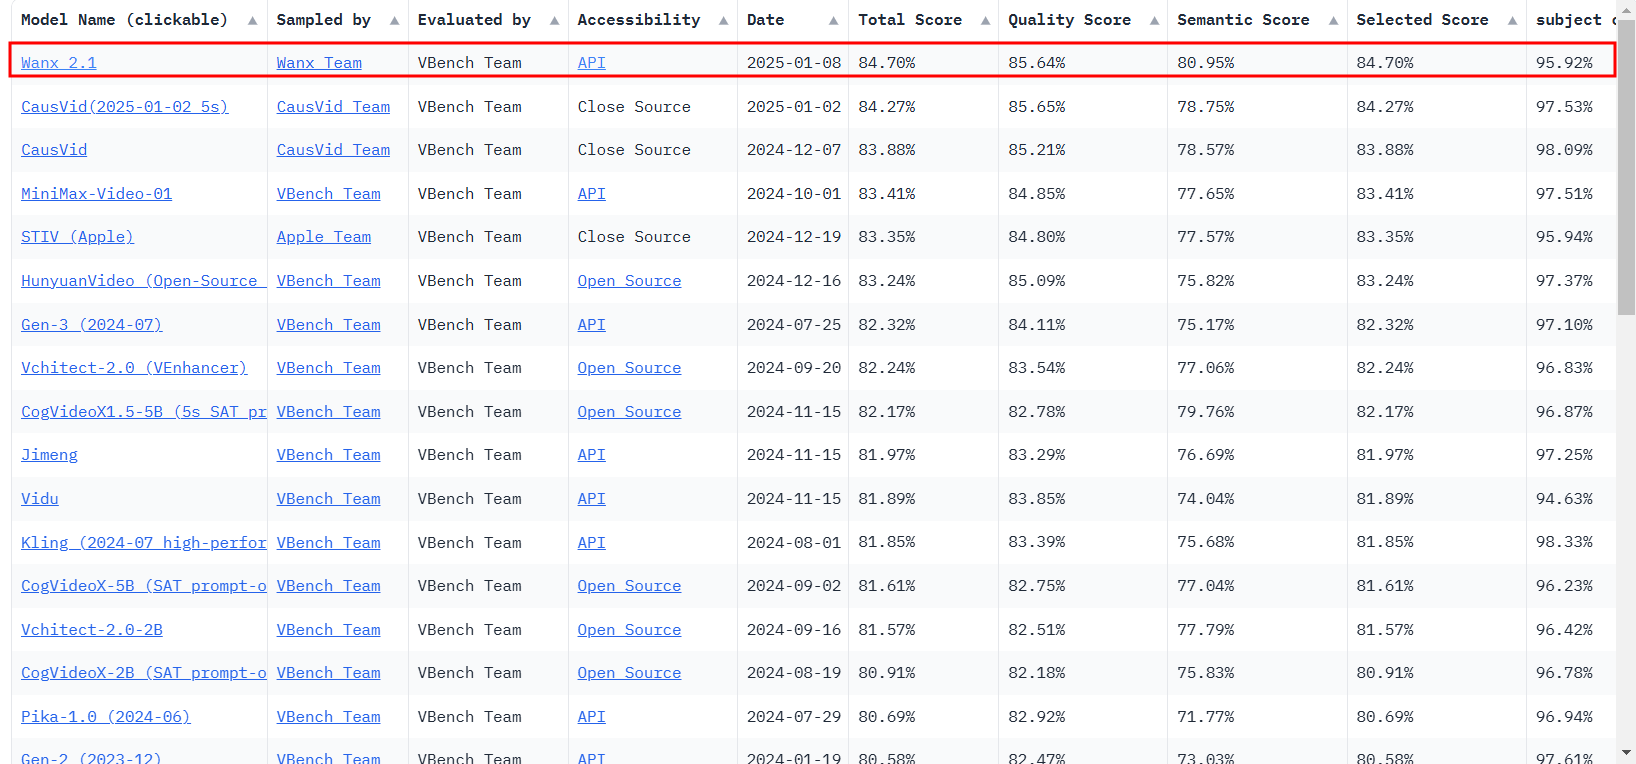Click API link in Wanx 2.1 row
Screen dimensions: 1636x764
[592, 63]
